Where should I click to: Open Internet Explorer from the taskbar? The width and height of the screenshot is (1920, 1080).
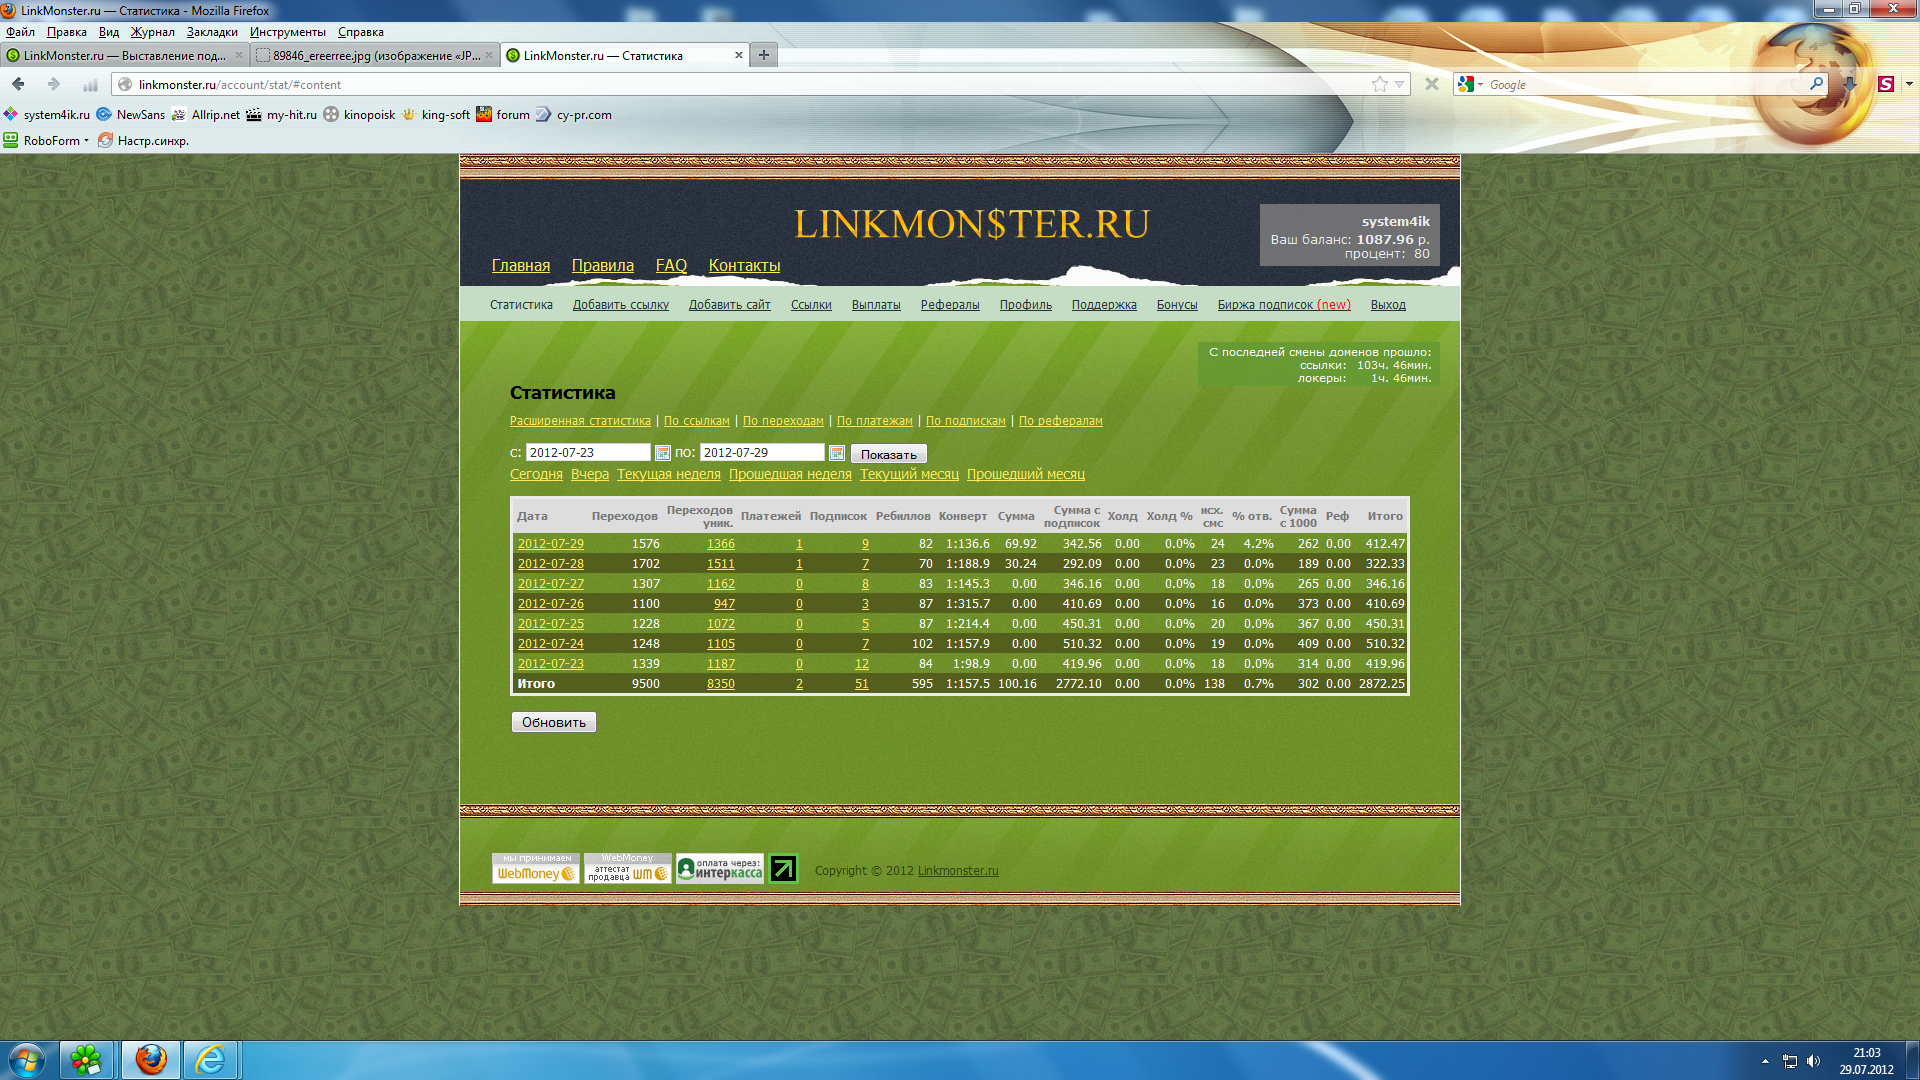(210, 1060)
